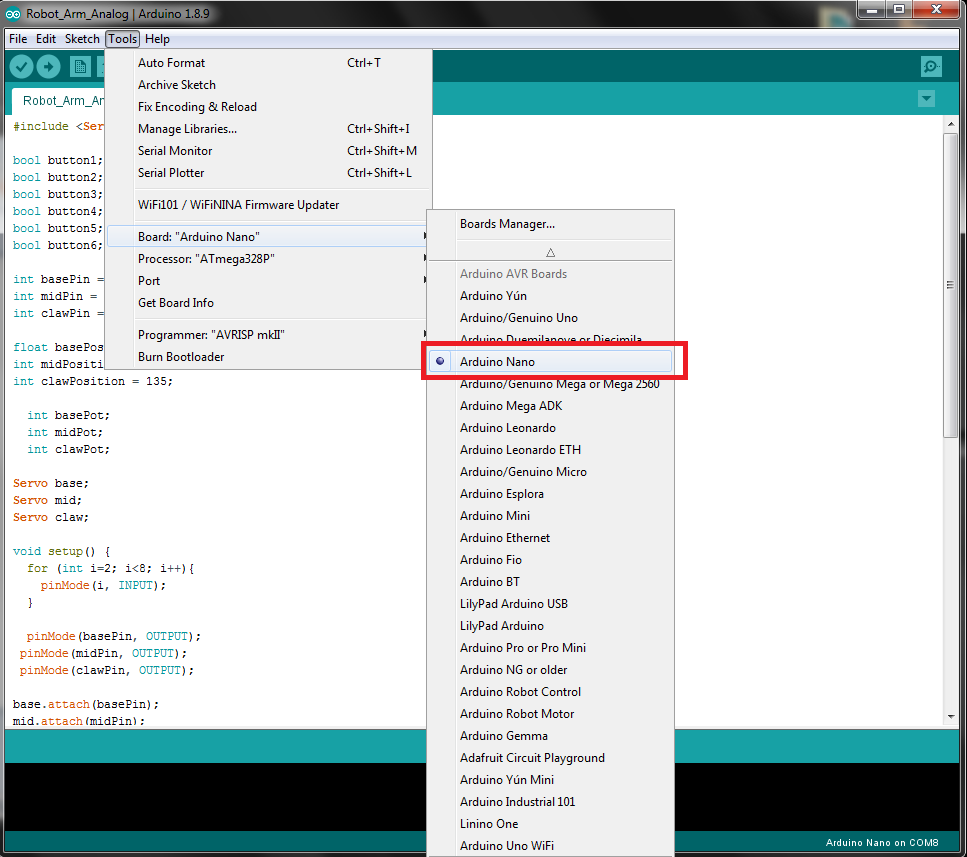Pick the plain Arduino Leonardo board
The image size is (967, 857).
pos(550,428)
